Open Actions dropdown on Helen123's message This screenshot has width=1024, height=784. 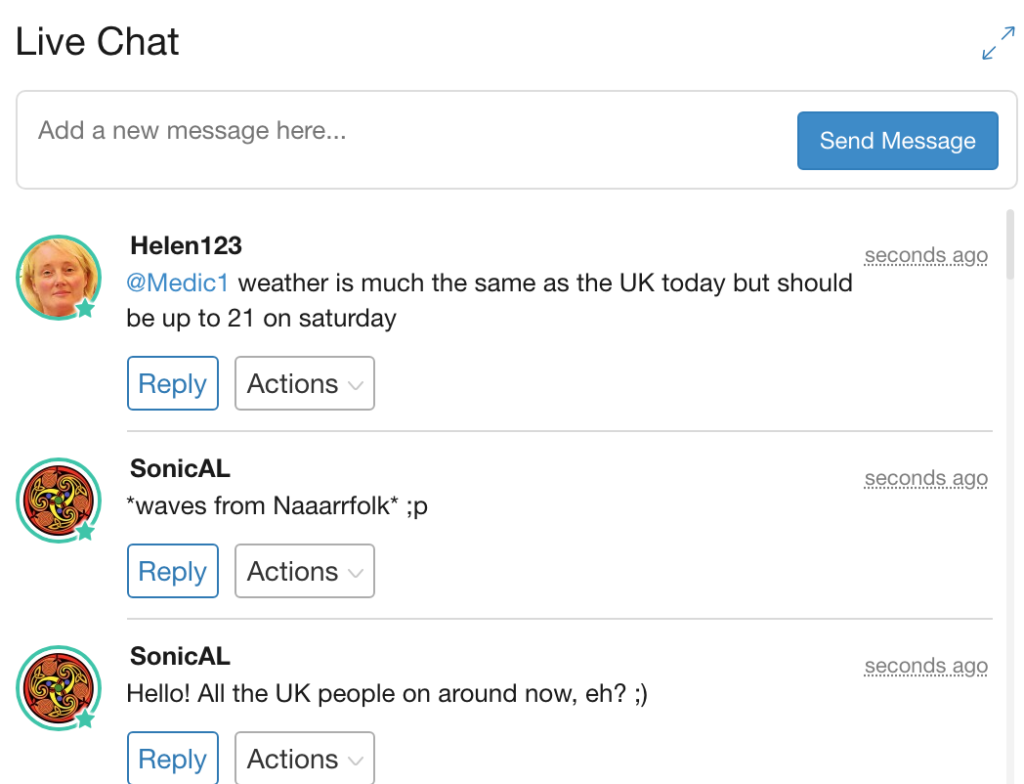(x=304, y=384)
